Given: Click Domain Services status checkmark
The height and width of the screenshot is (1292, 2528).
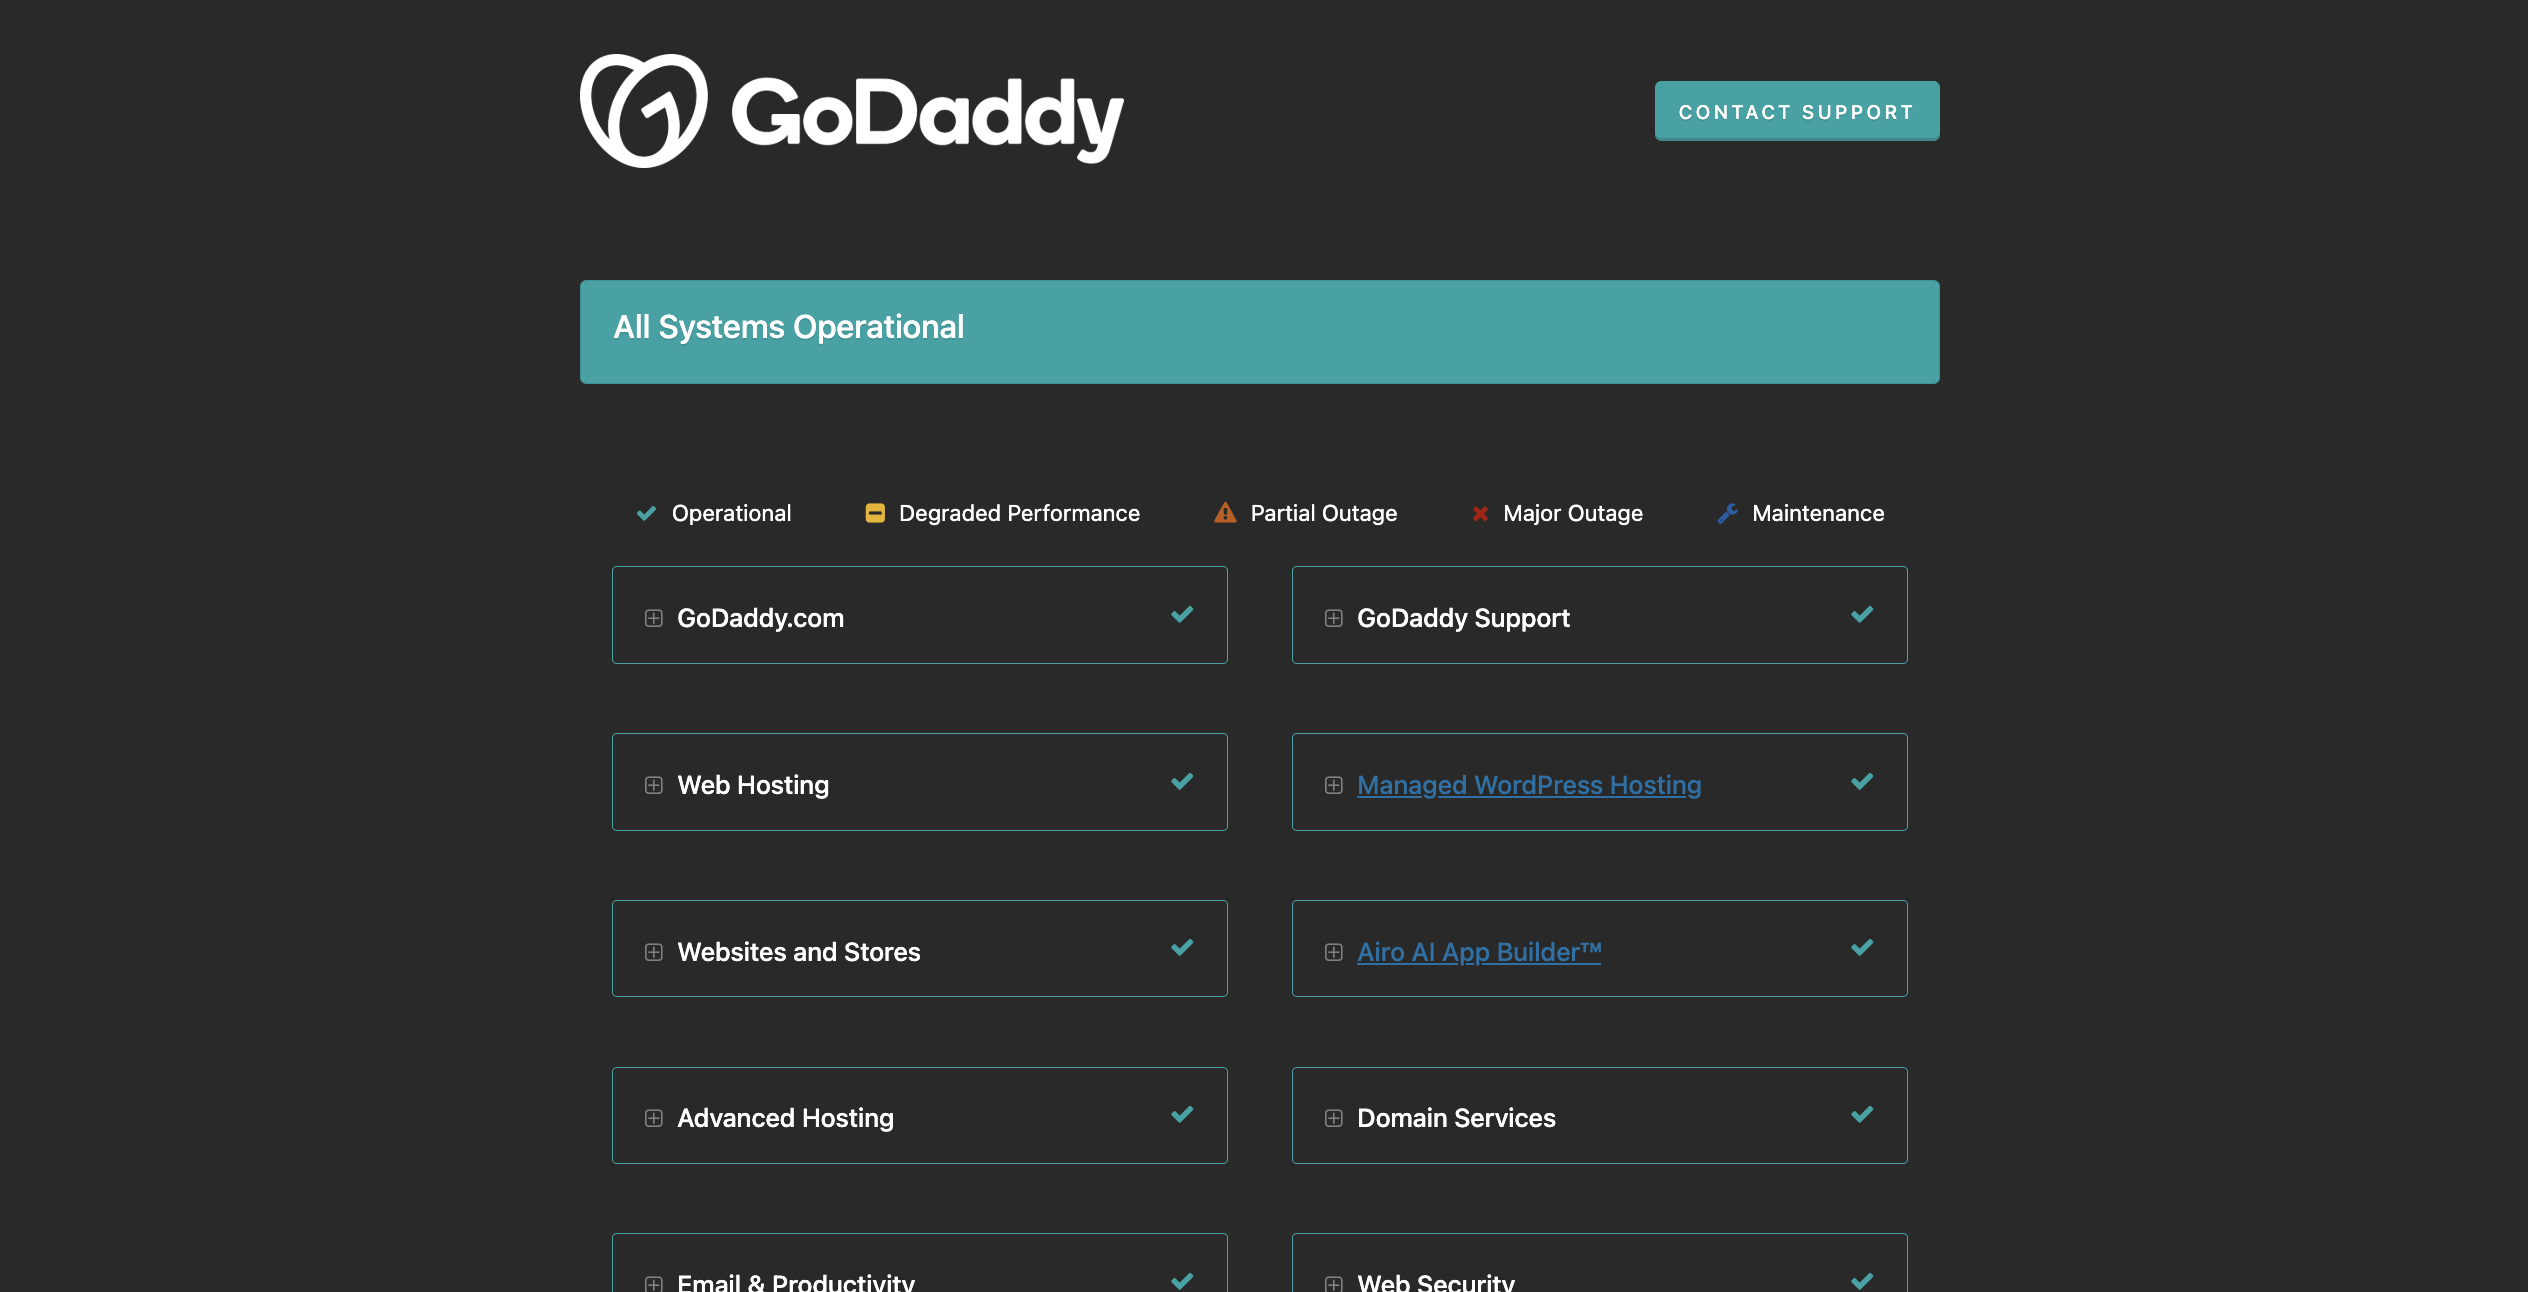Looking at the screenshot, I should coord(1862,1114).
